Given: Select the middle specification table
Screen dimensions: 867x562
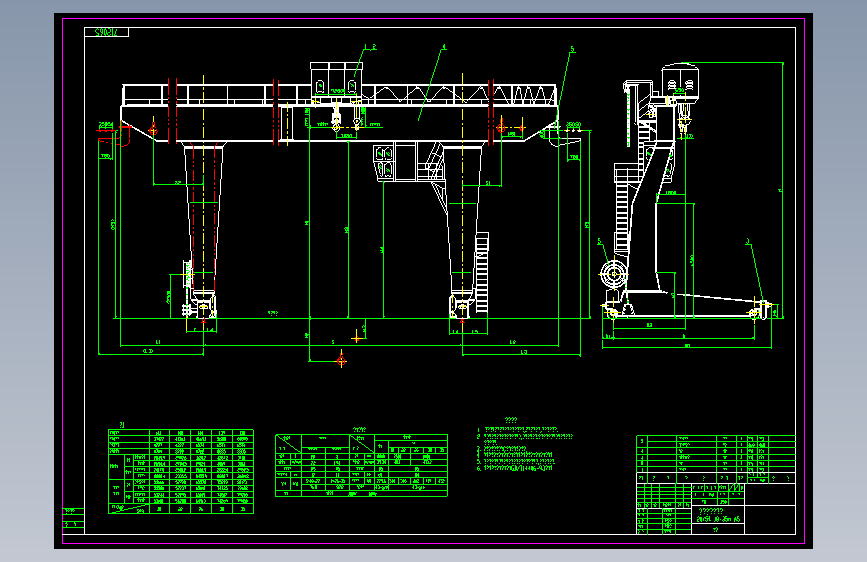Looking at the screenshot, I should click(x=362, y=465).
